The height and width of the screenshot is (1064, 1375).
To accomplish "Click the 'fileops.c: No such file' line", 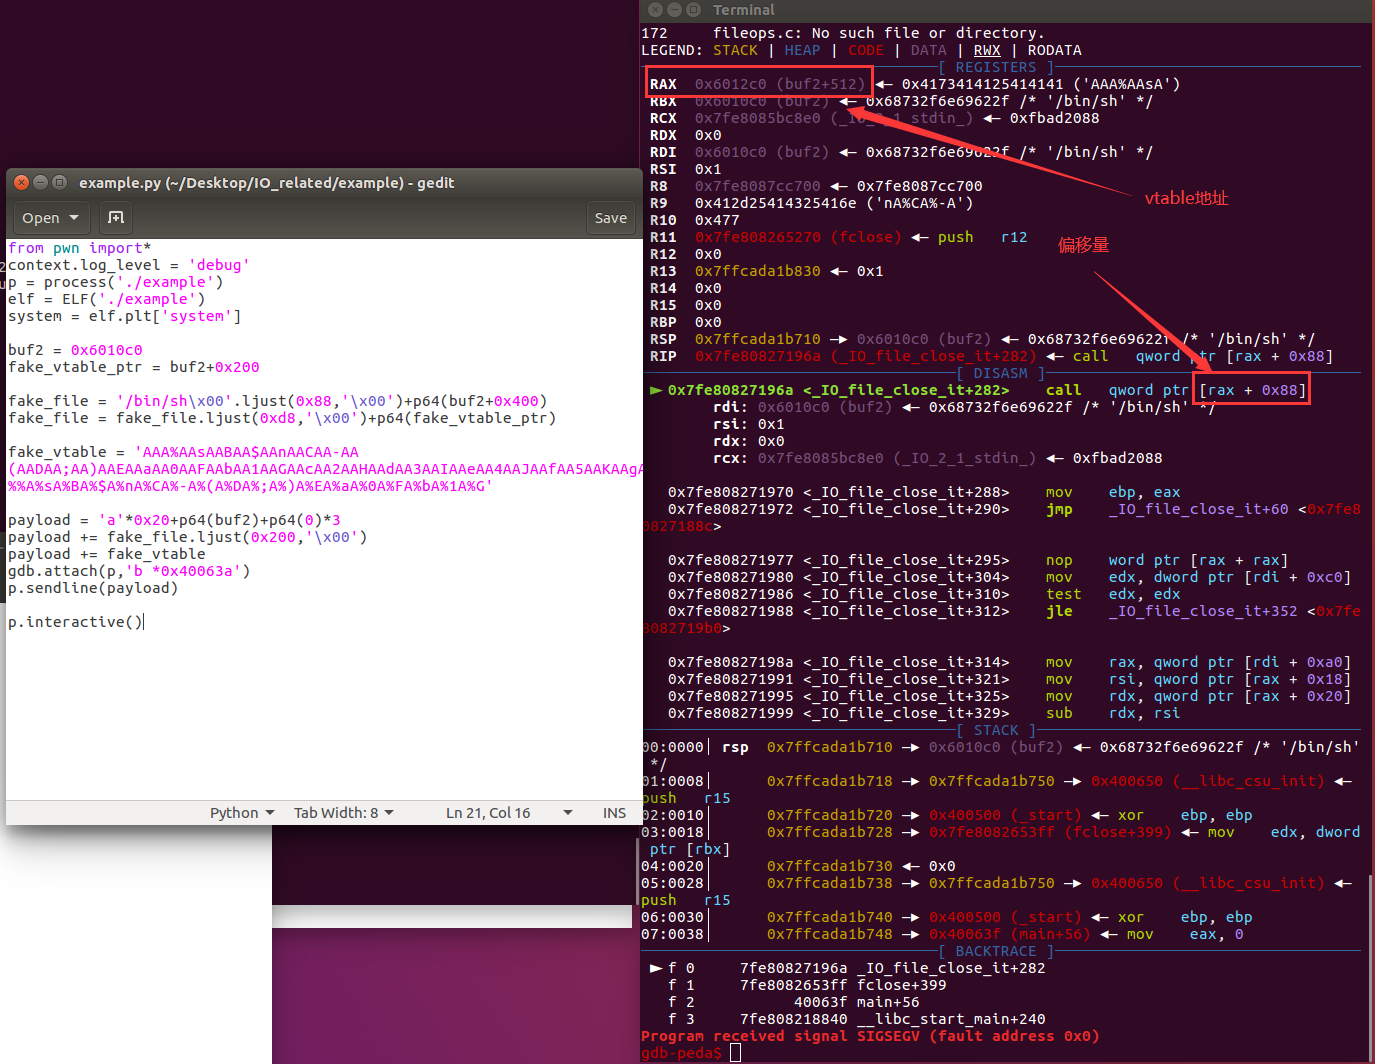I will click(843, 33).
